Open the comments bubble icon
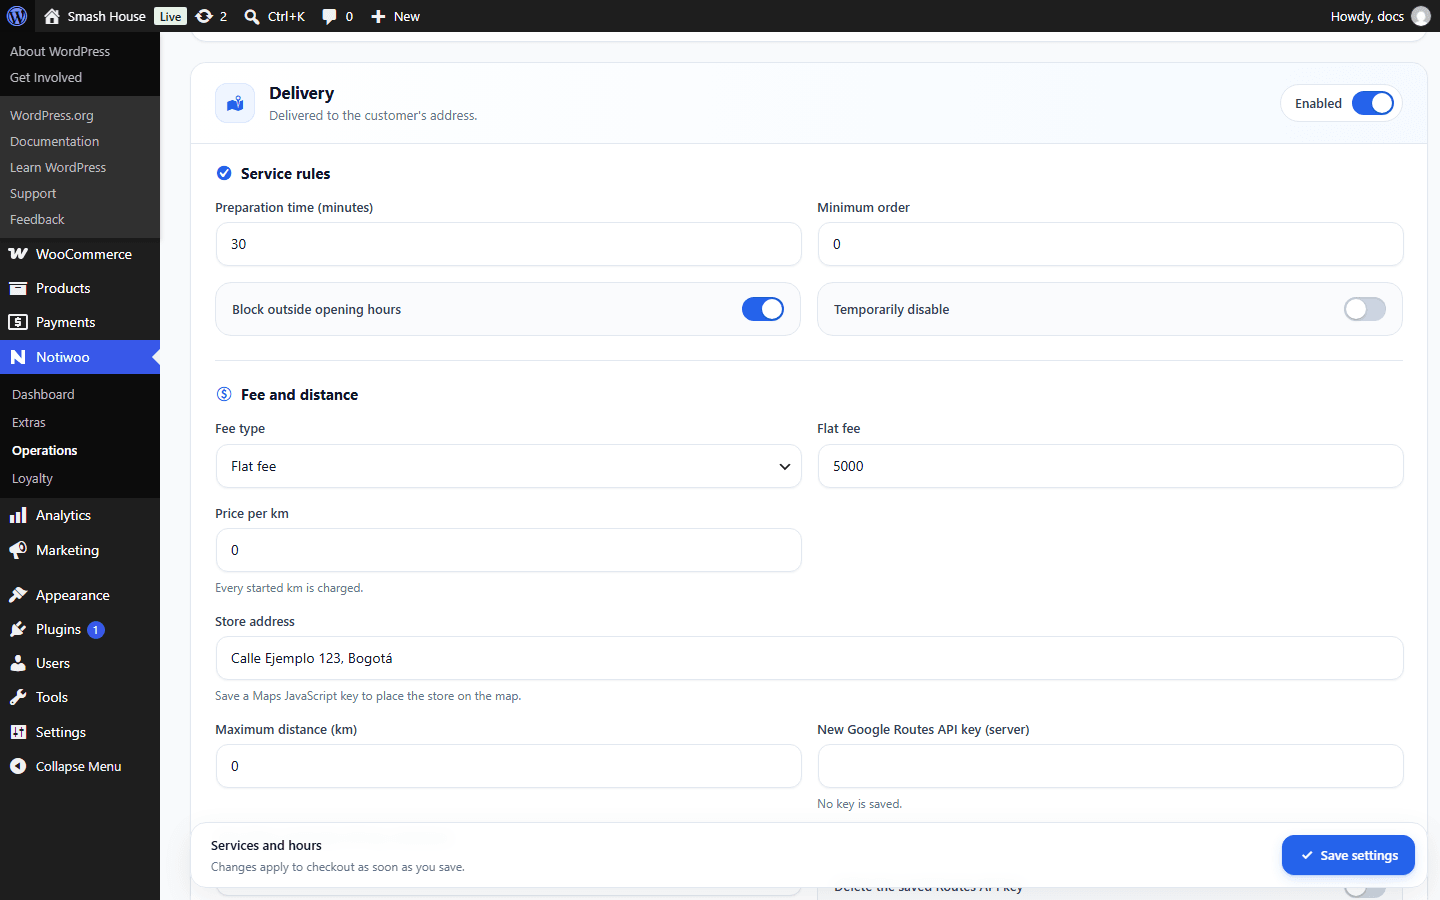 329,16
